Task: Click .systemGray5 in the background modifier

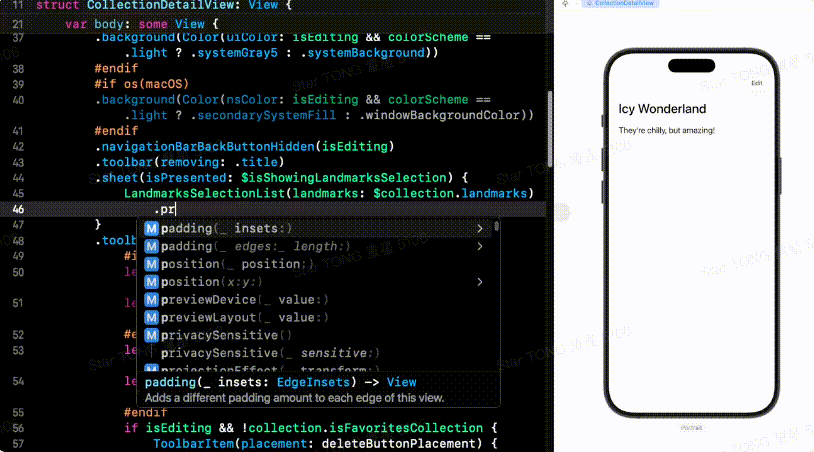Action: pyautogui.click(x=234, y=53)
